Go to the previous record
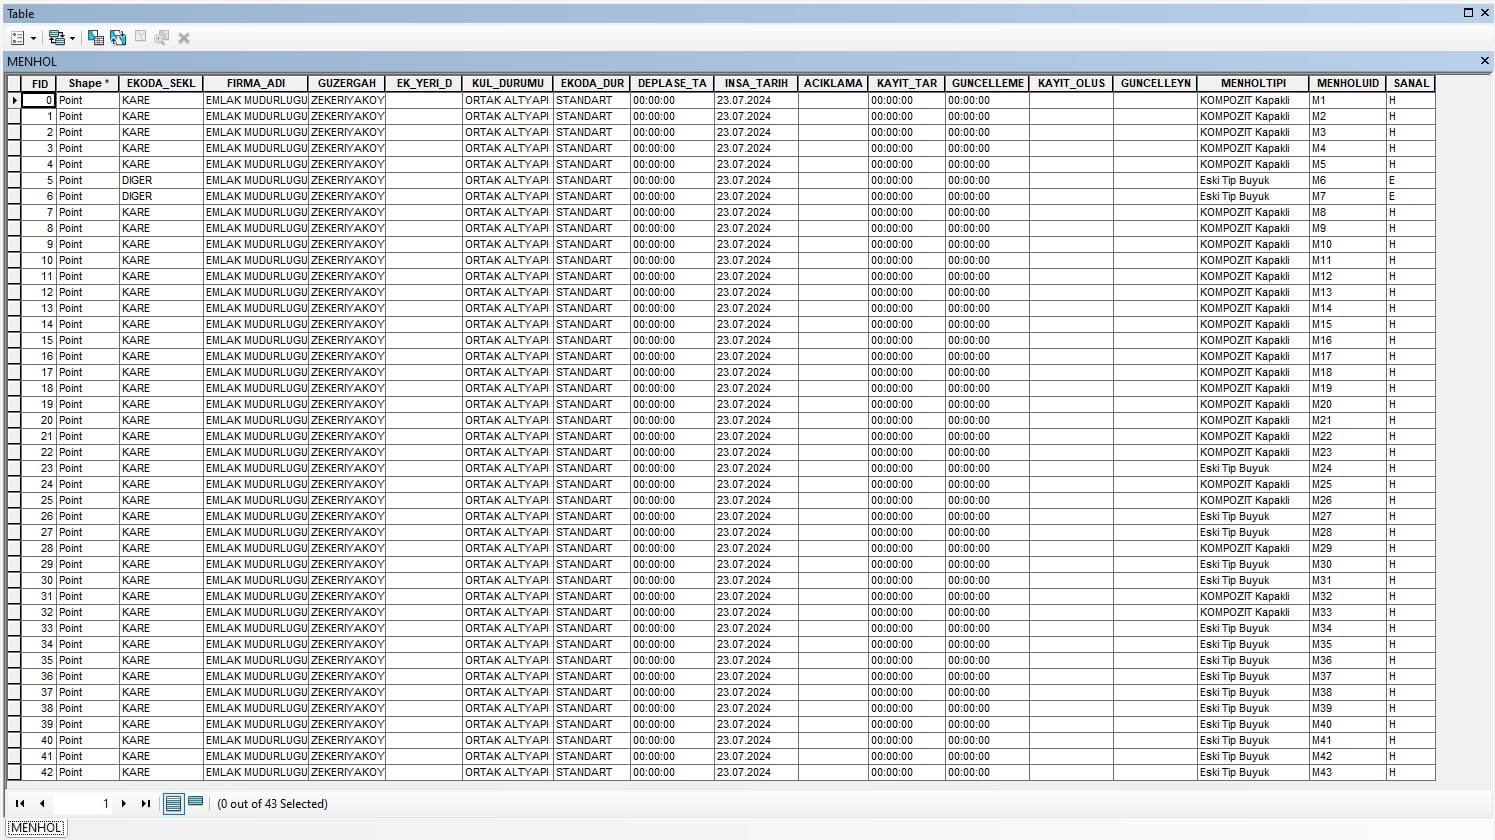This screenshot has width=1495, height=840. pos(42,804)
